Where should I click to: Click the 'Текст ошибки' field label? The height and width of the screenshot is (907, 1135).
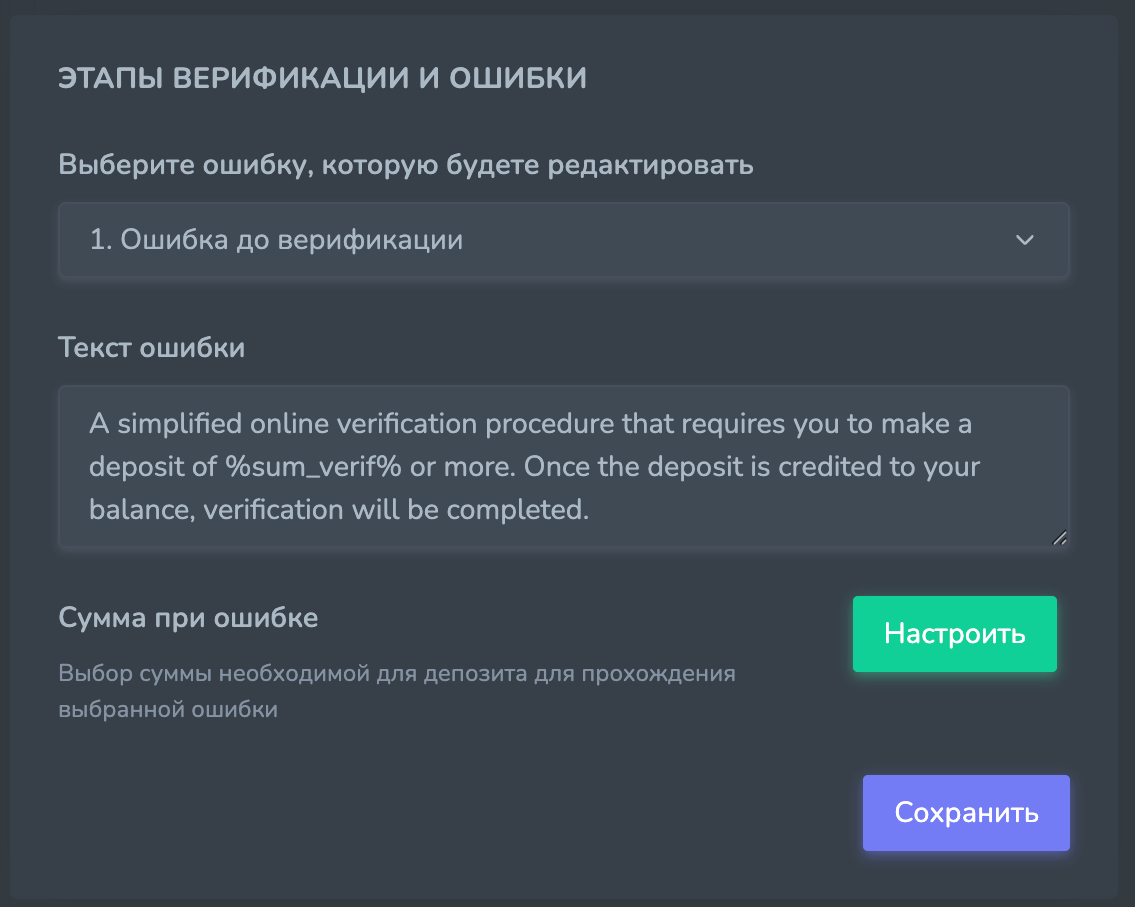point(152,348)
